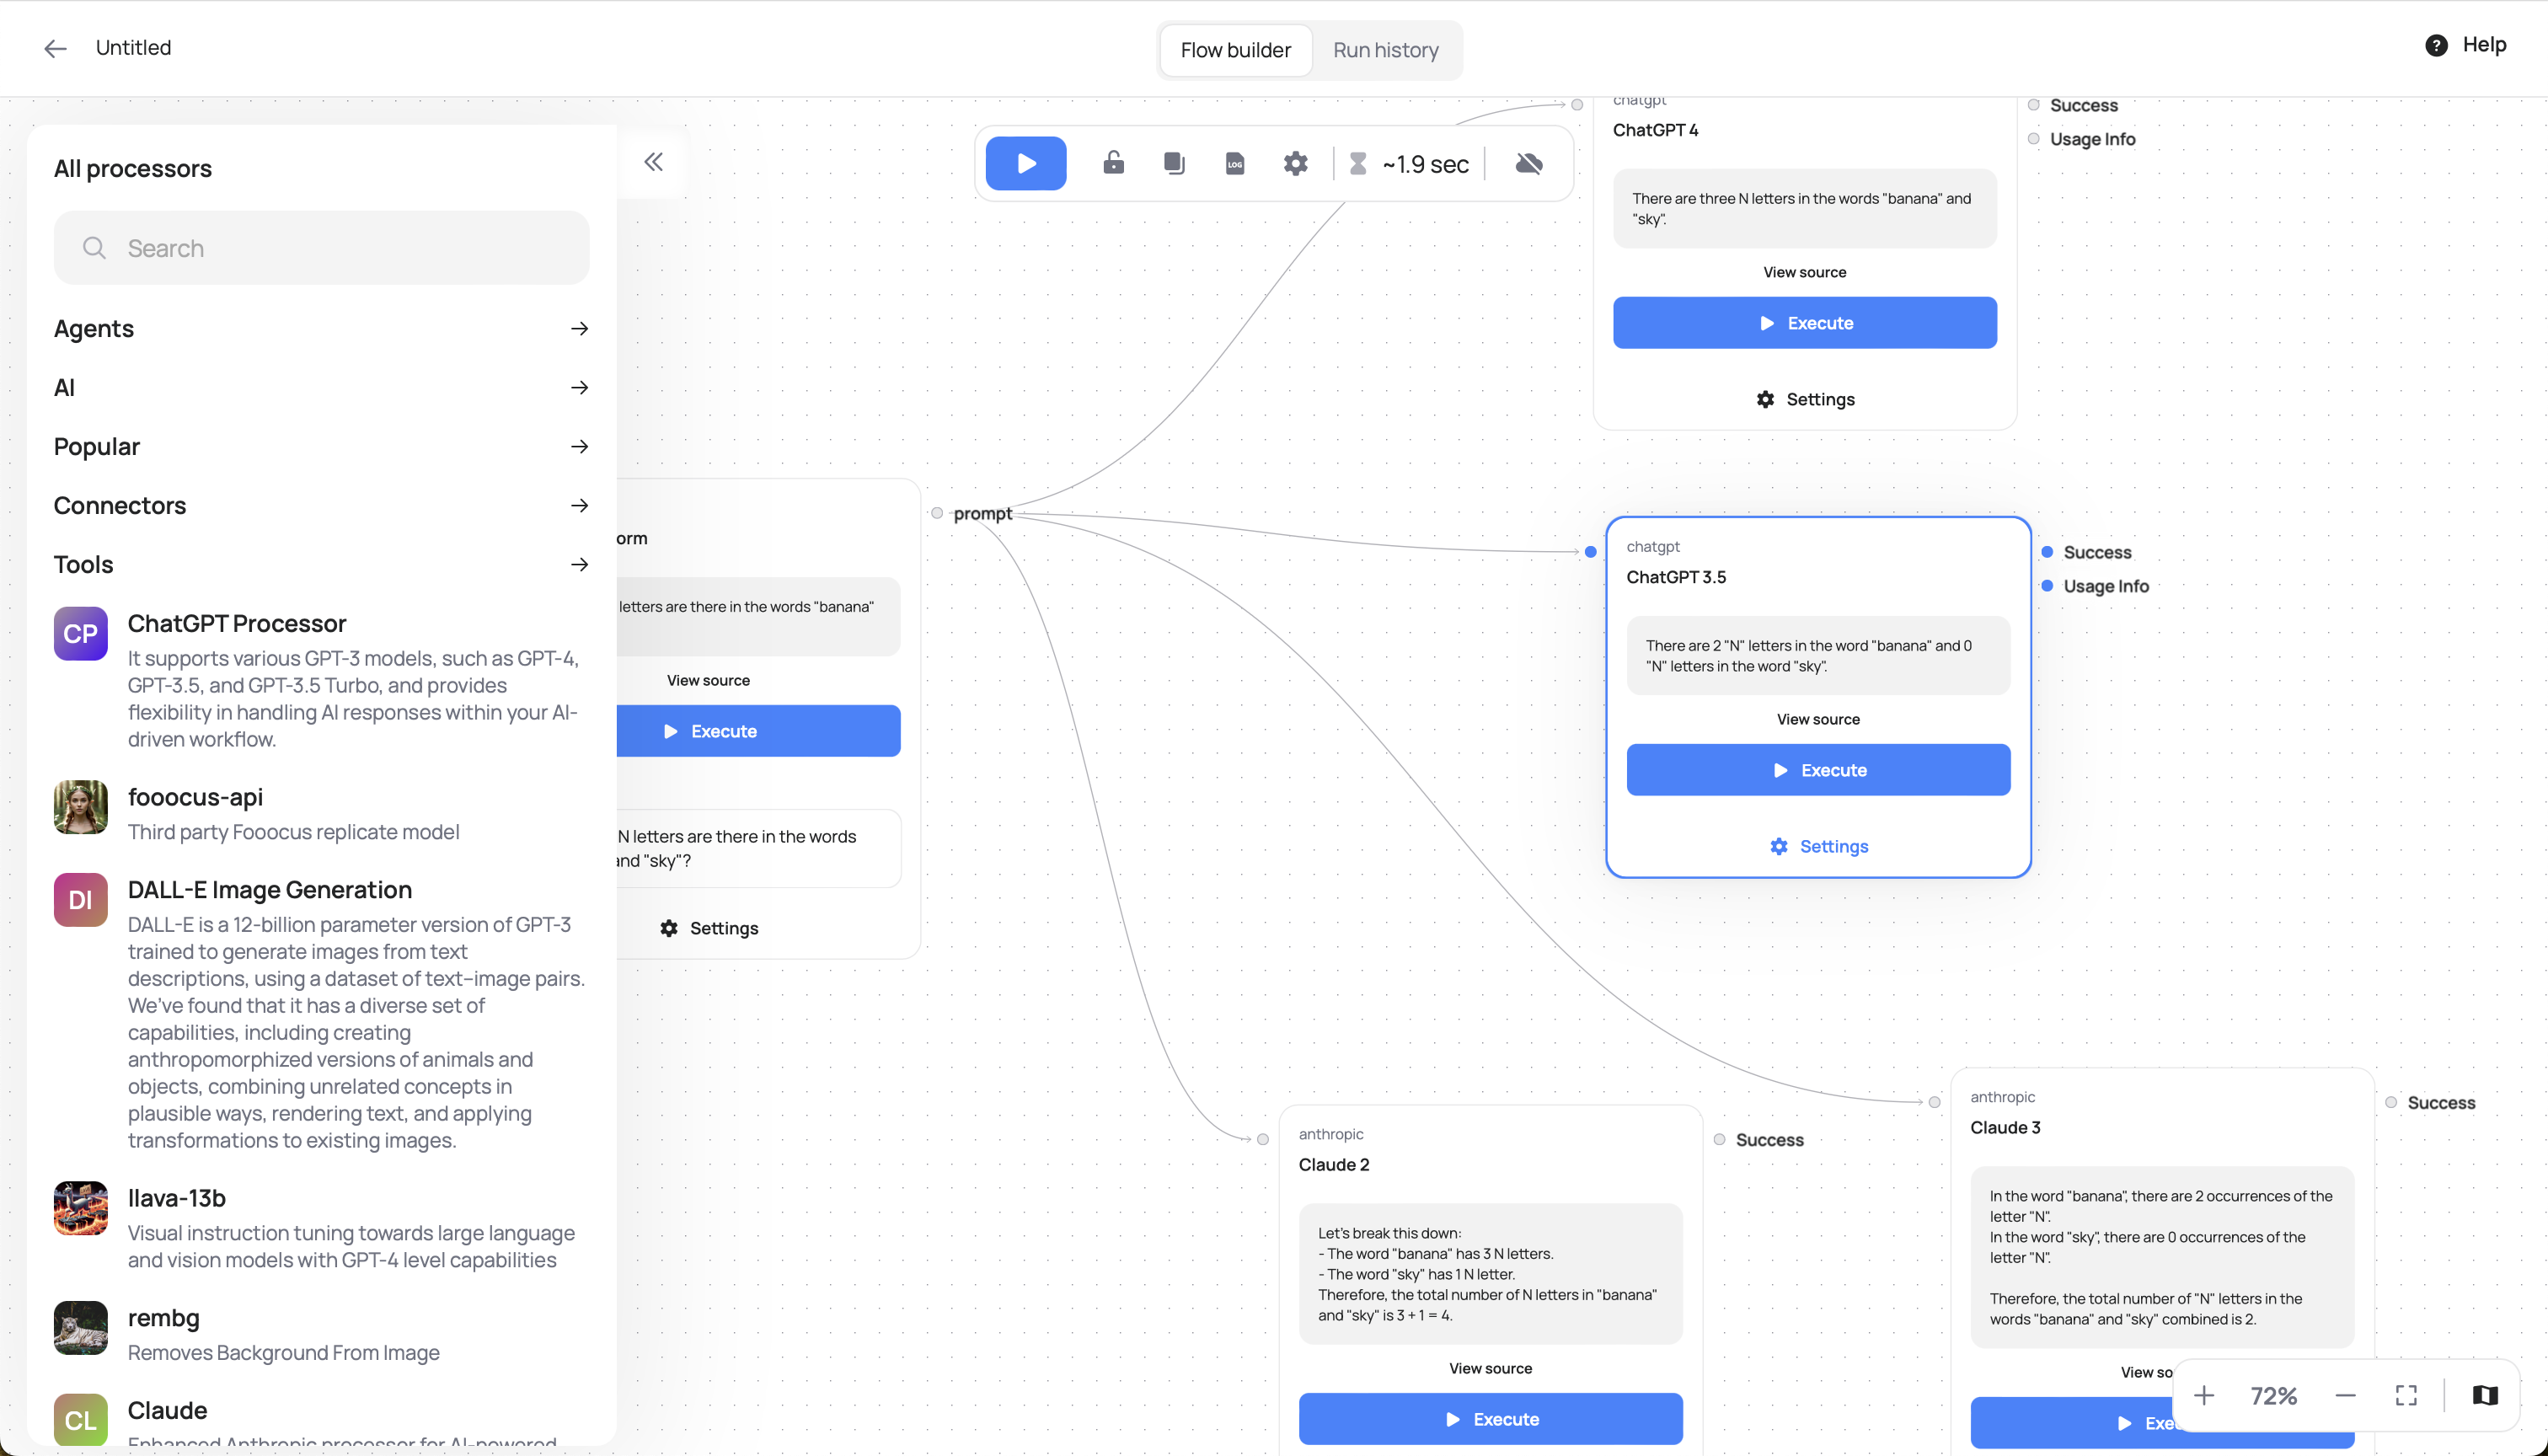2548x1456 pixels.
Task: Click the 72% zoom level value
Action: click(2273, 1396)
